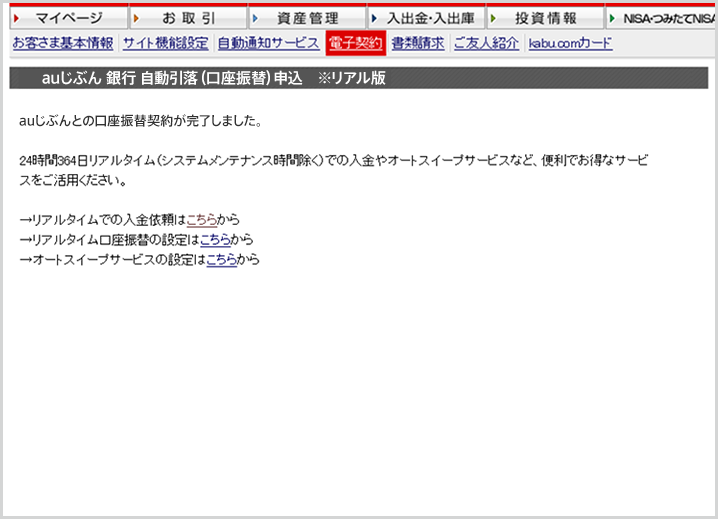Open the 書類請求 sub-menu link
Screen dimensions: 718x519
pos(418,43)
